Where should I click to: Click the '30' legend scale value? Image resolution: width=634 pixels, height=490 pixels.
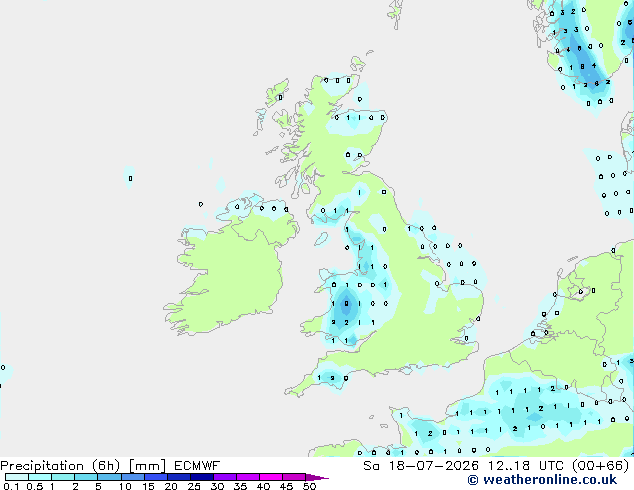[x=217, y=486]
